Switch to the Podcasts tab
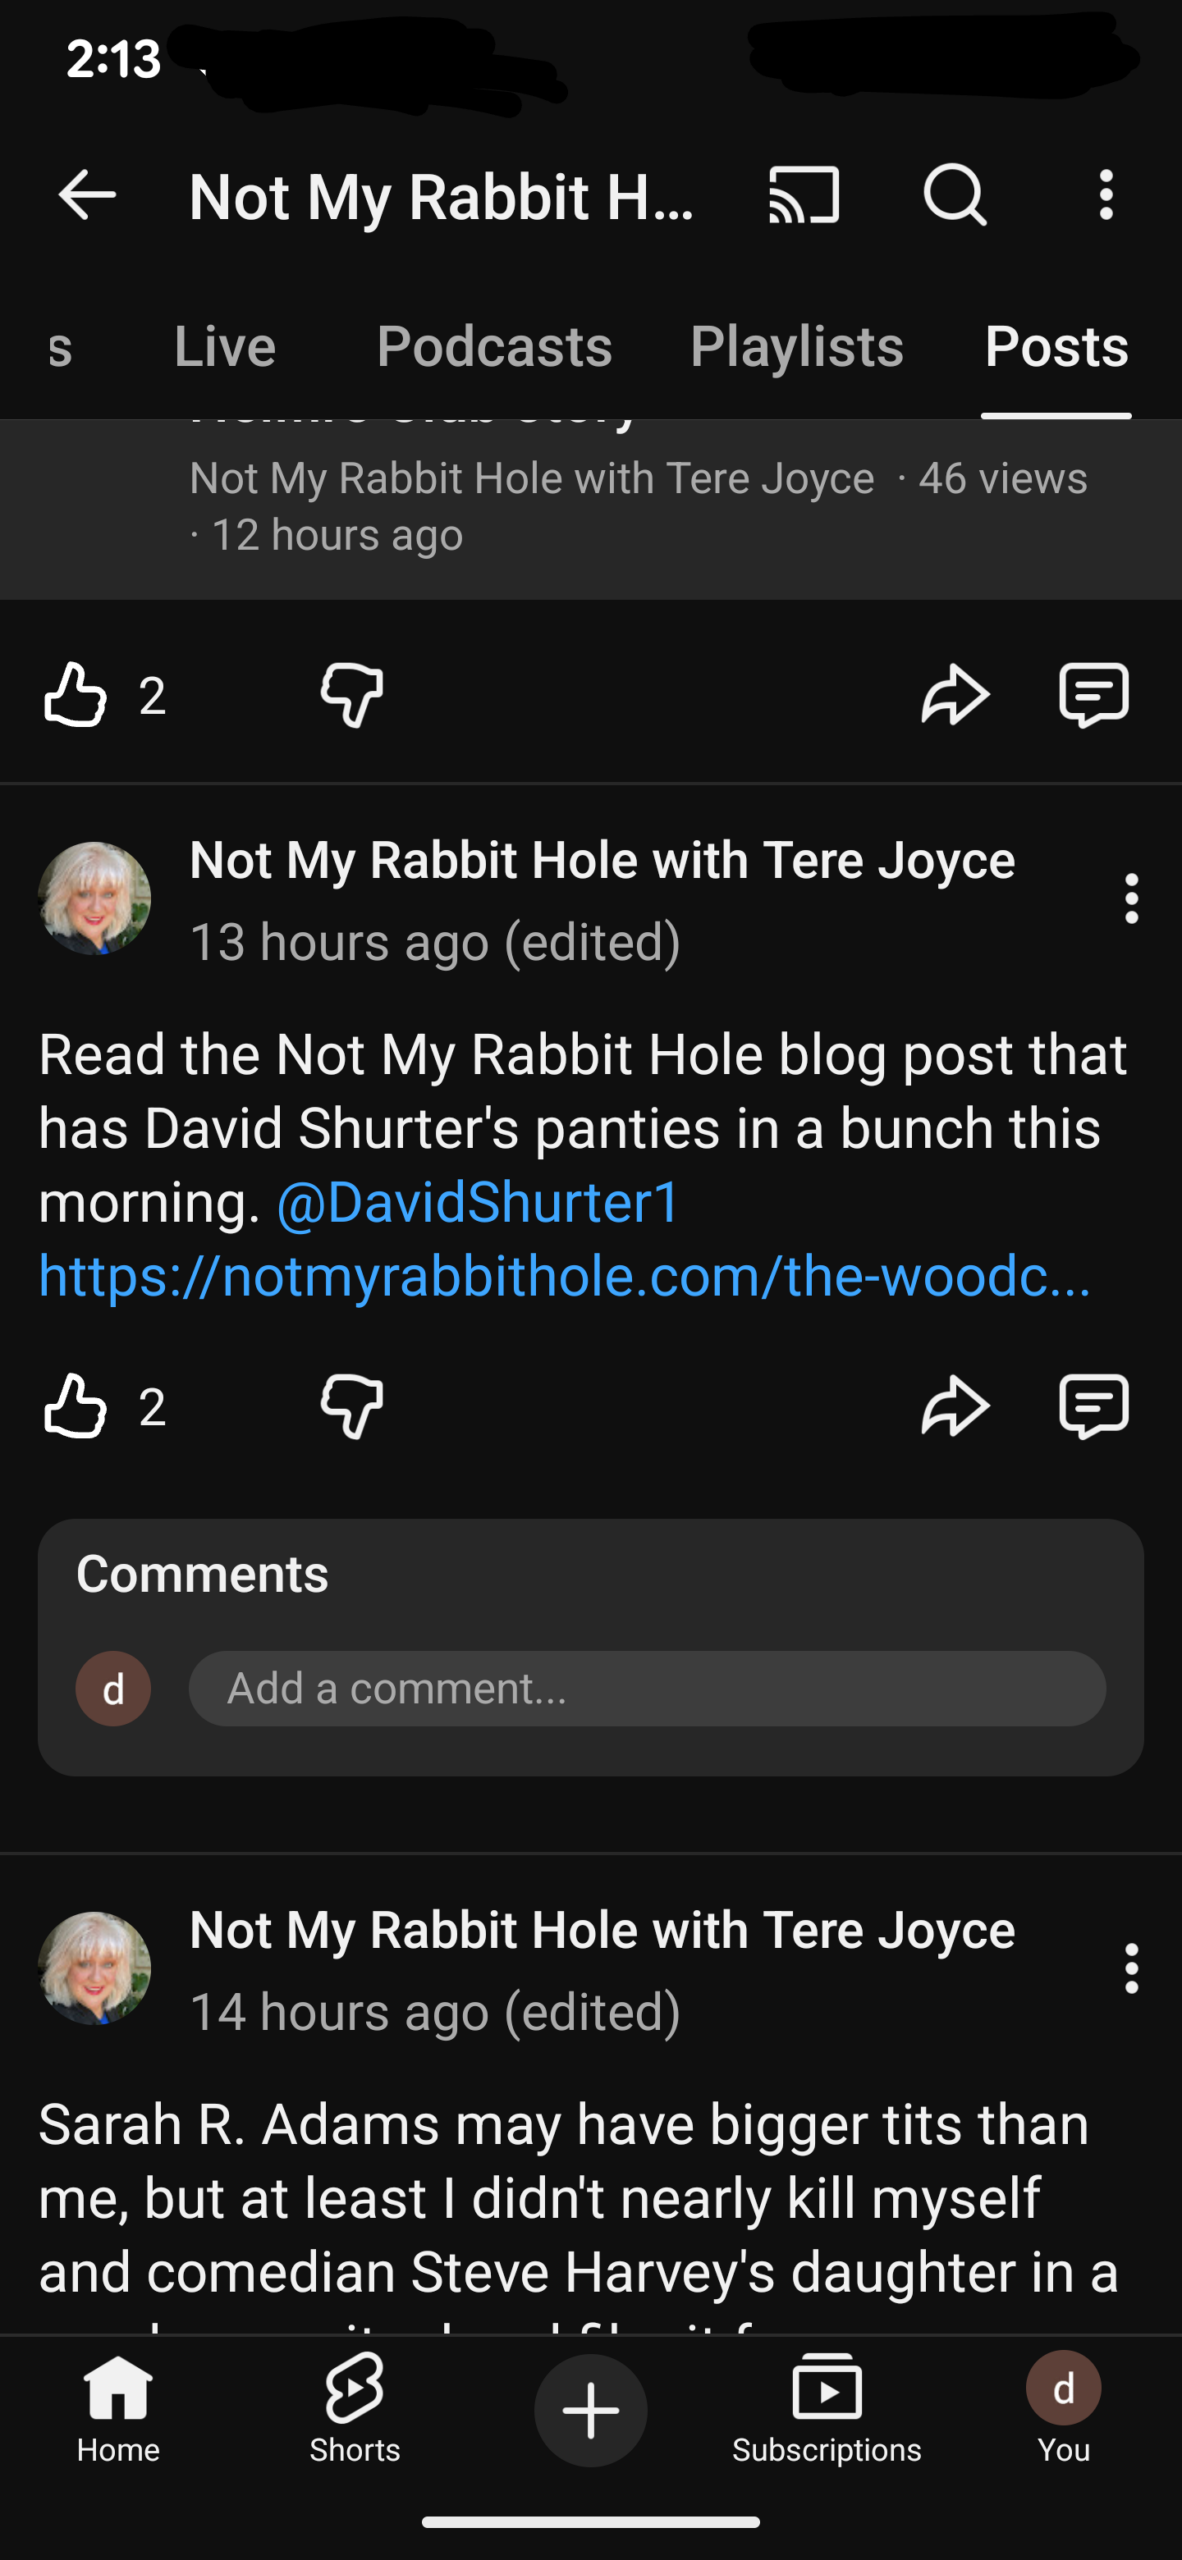This screenshot has width=1182, height=2560. click(494, 347)
